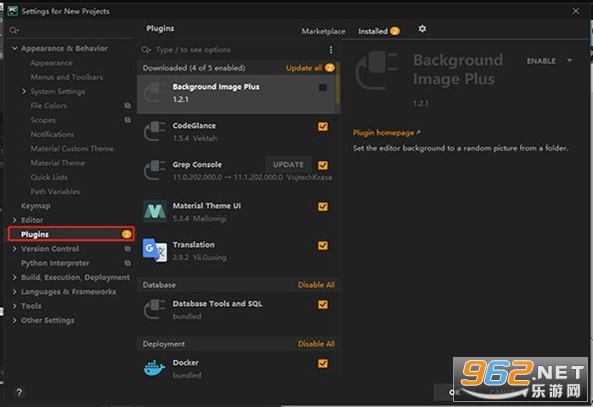Disable Database Tools and SQL checkbox
Image resolution: width=593 pixels, height=407 pixels.
(323, 304)
